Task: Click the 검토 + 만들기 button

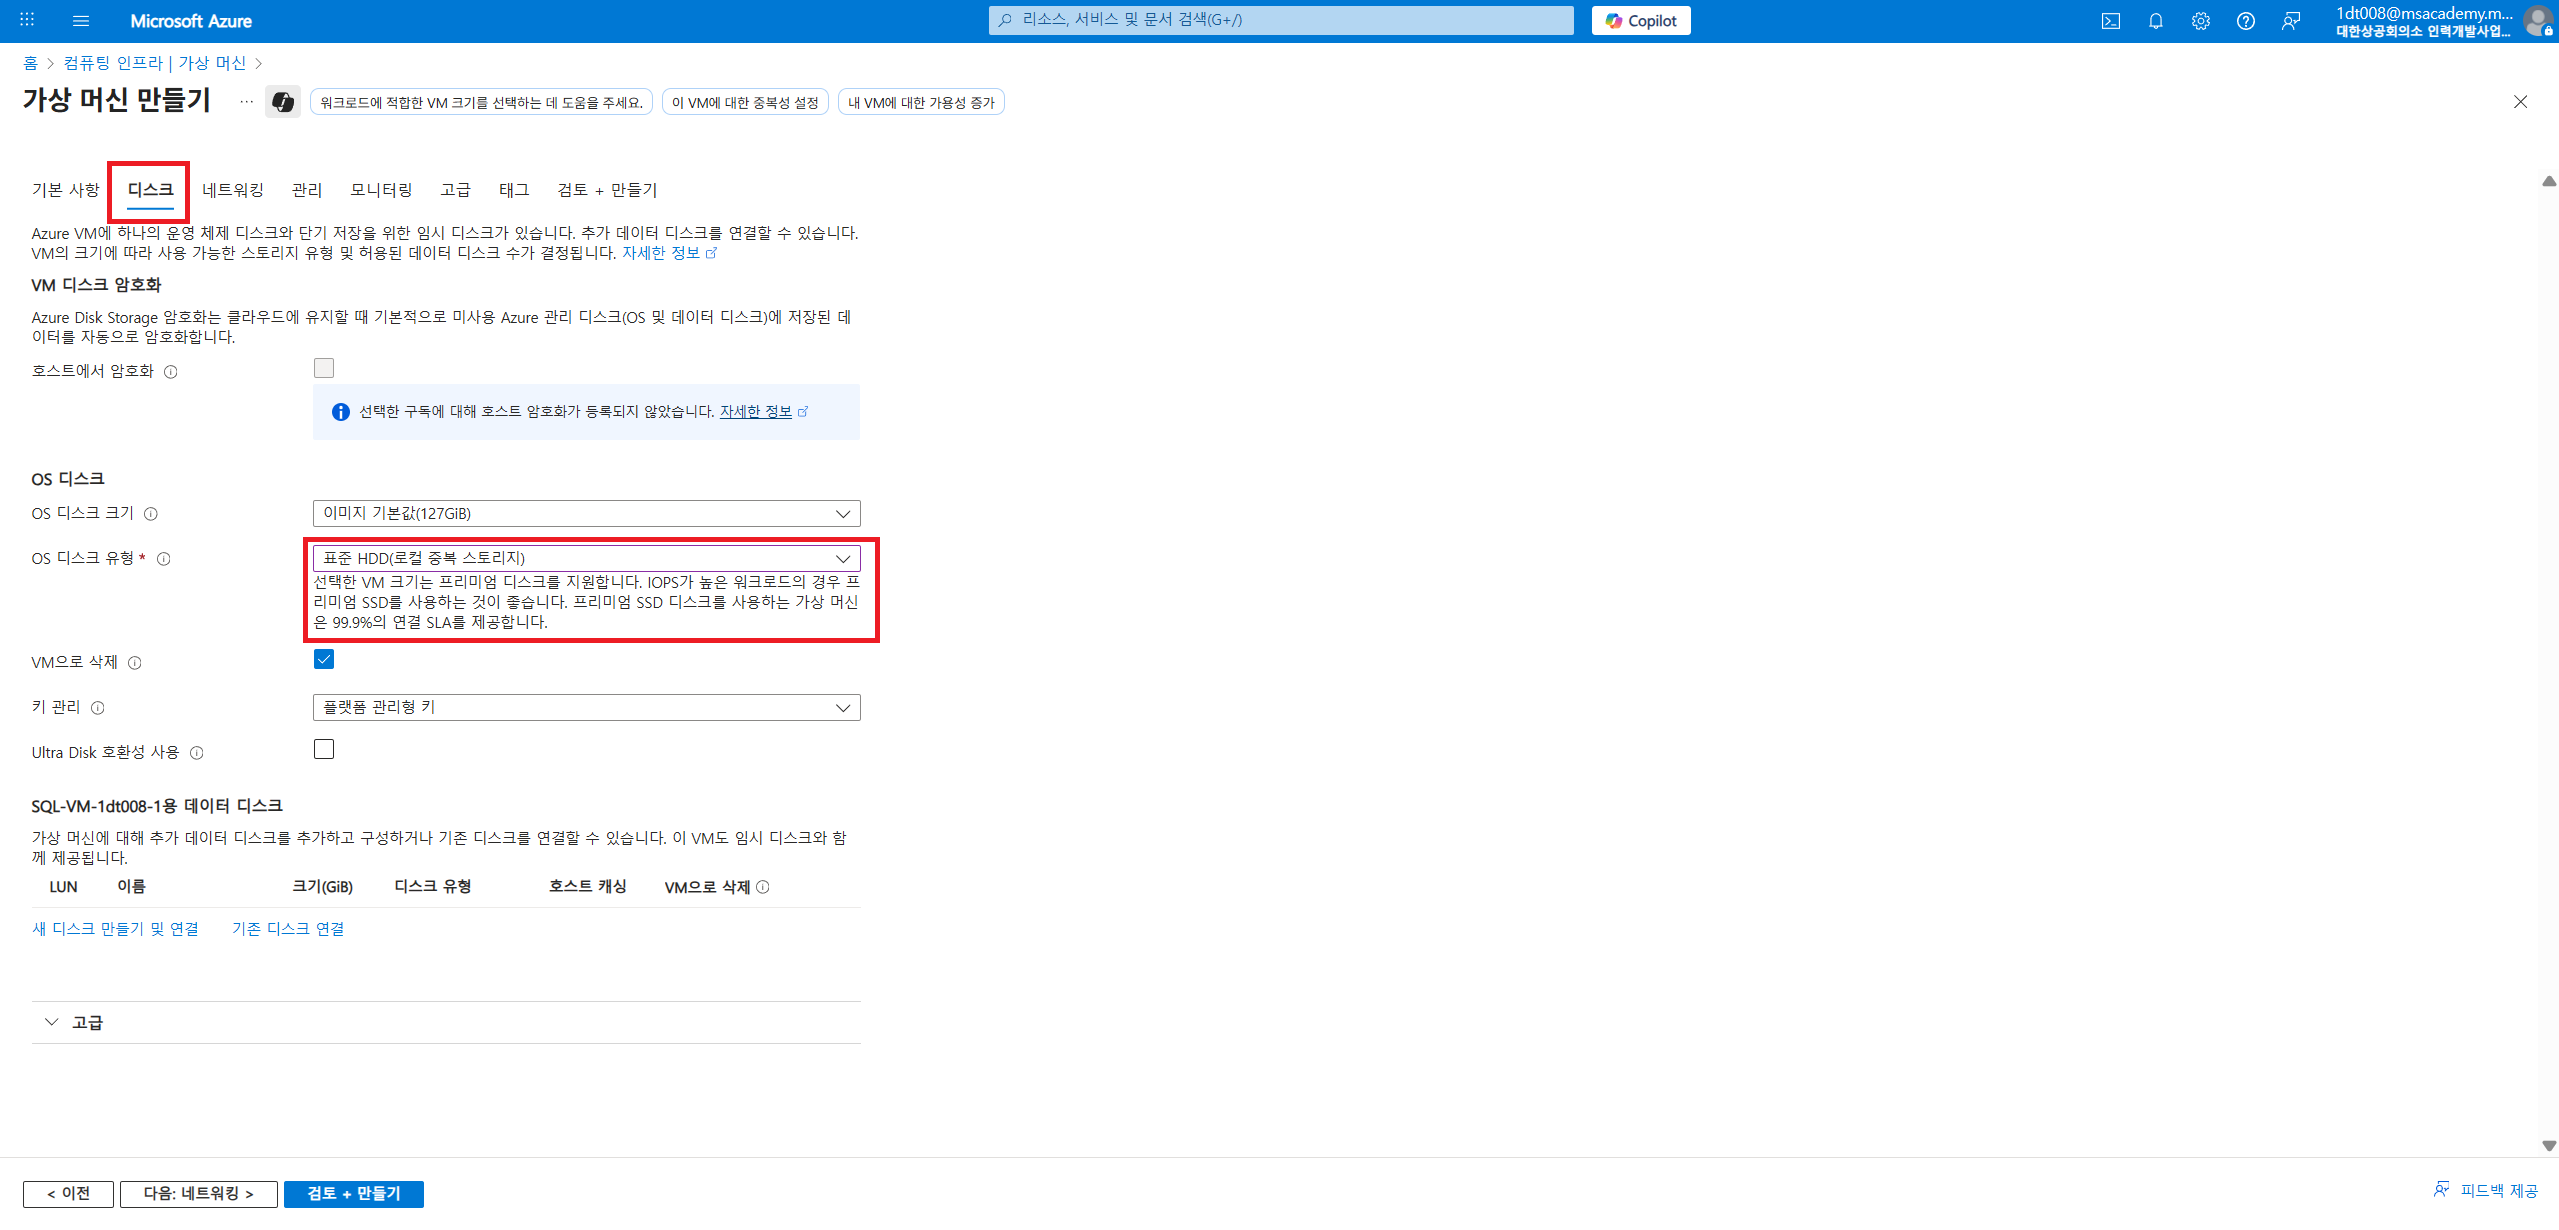Action: point(354,1193)
